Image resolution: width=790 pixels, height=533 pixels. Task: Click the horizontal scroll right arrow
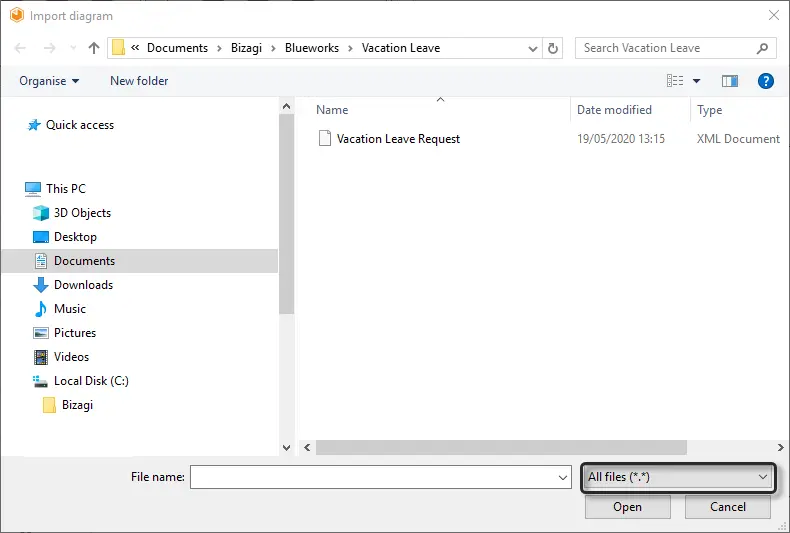pyautogui.click(x=780, y=447)
